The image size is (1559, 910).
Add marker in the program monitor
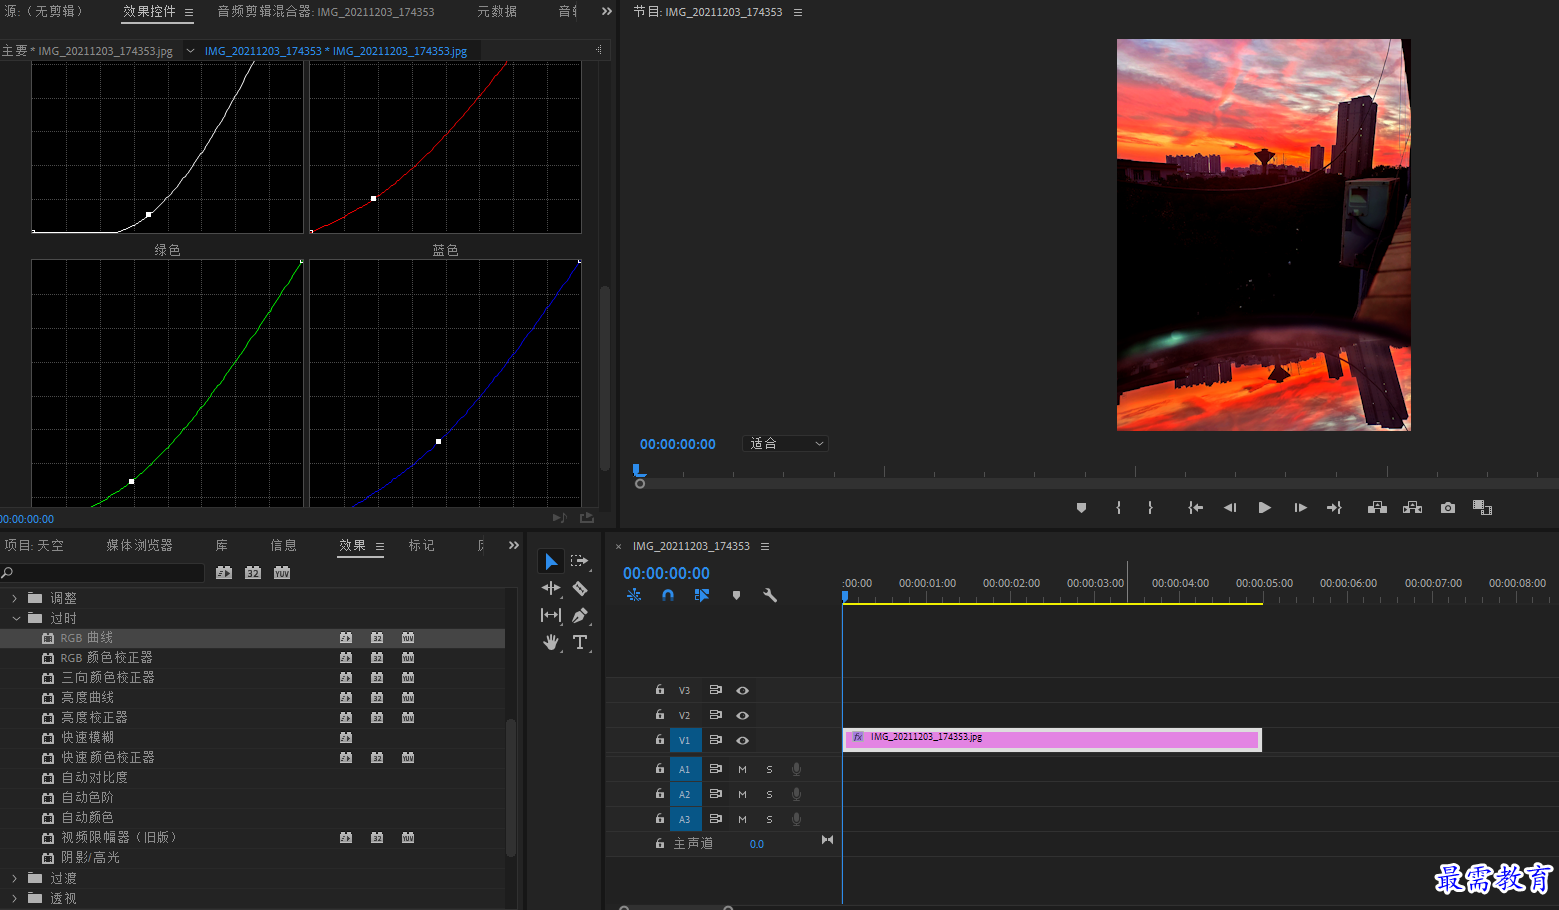coord(1081,508)
